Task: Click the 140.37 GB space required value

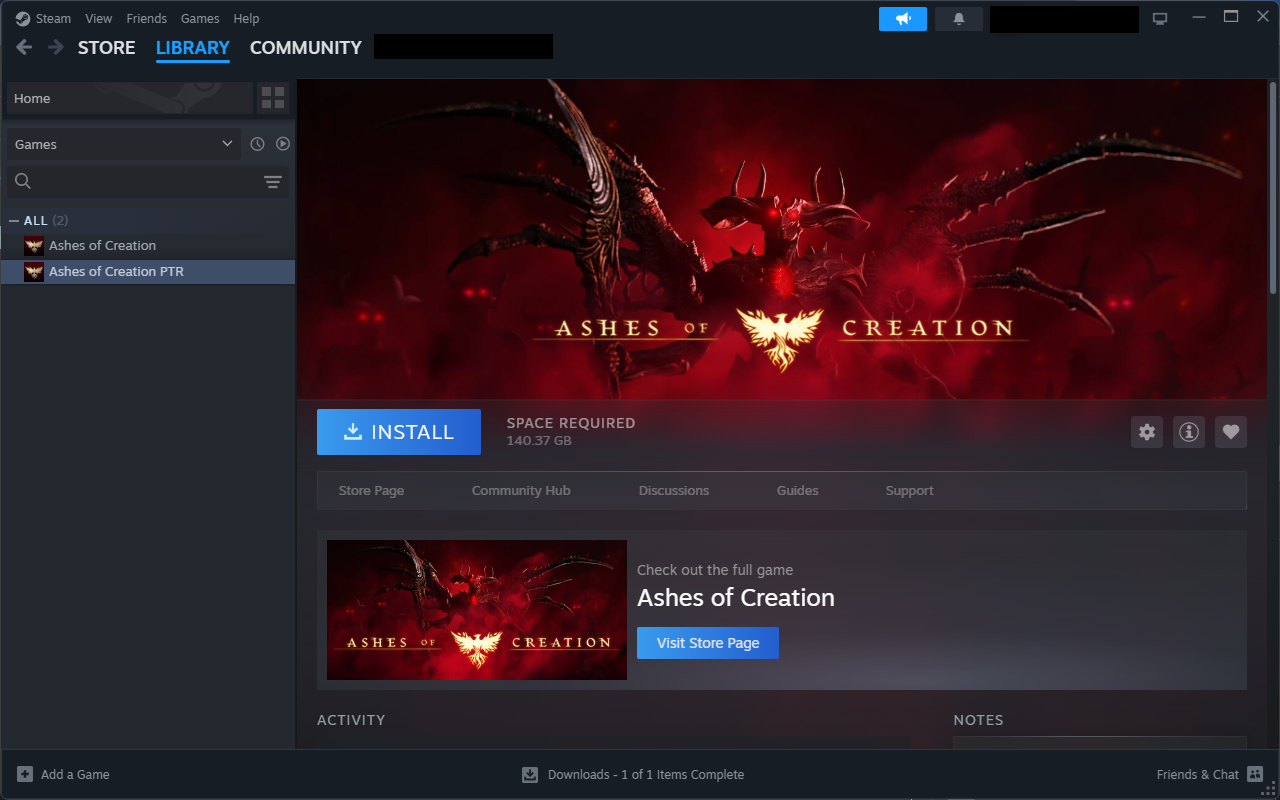Action: point(539,441)
